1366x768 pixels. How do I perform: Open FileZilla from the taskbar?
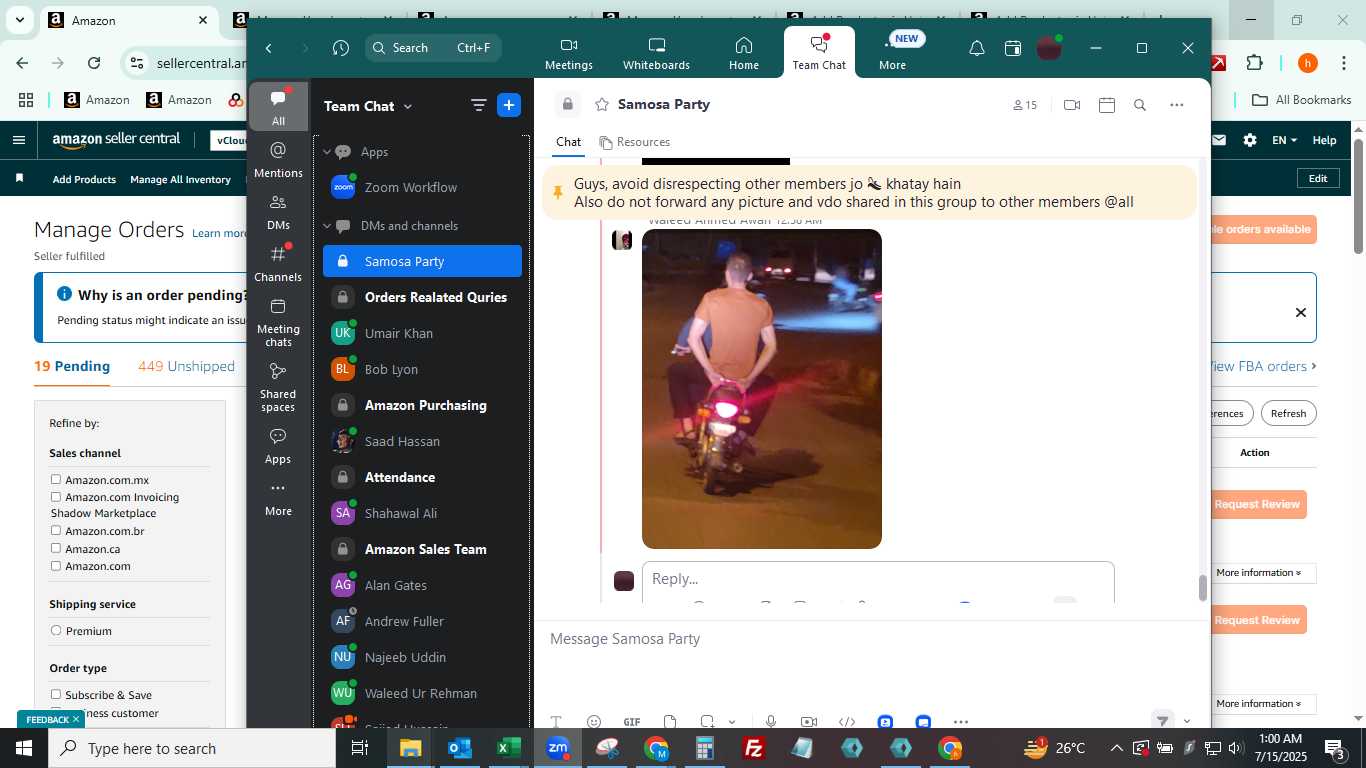754,748
